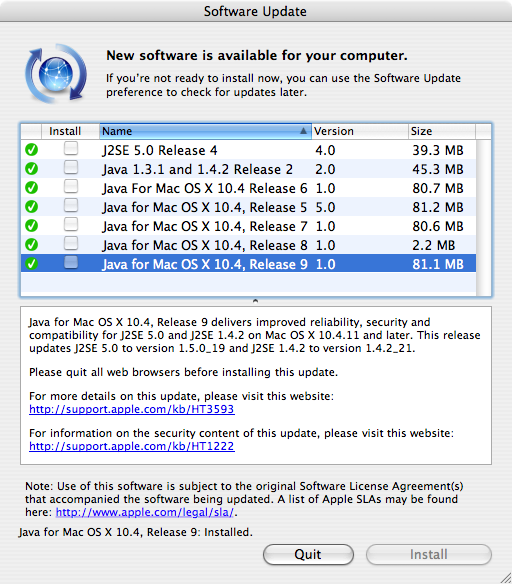Sort list by the Name column header
The width and height of the screenshot is (512, 584).
pos(205,131)
